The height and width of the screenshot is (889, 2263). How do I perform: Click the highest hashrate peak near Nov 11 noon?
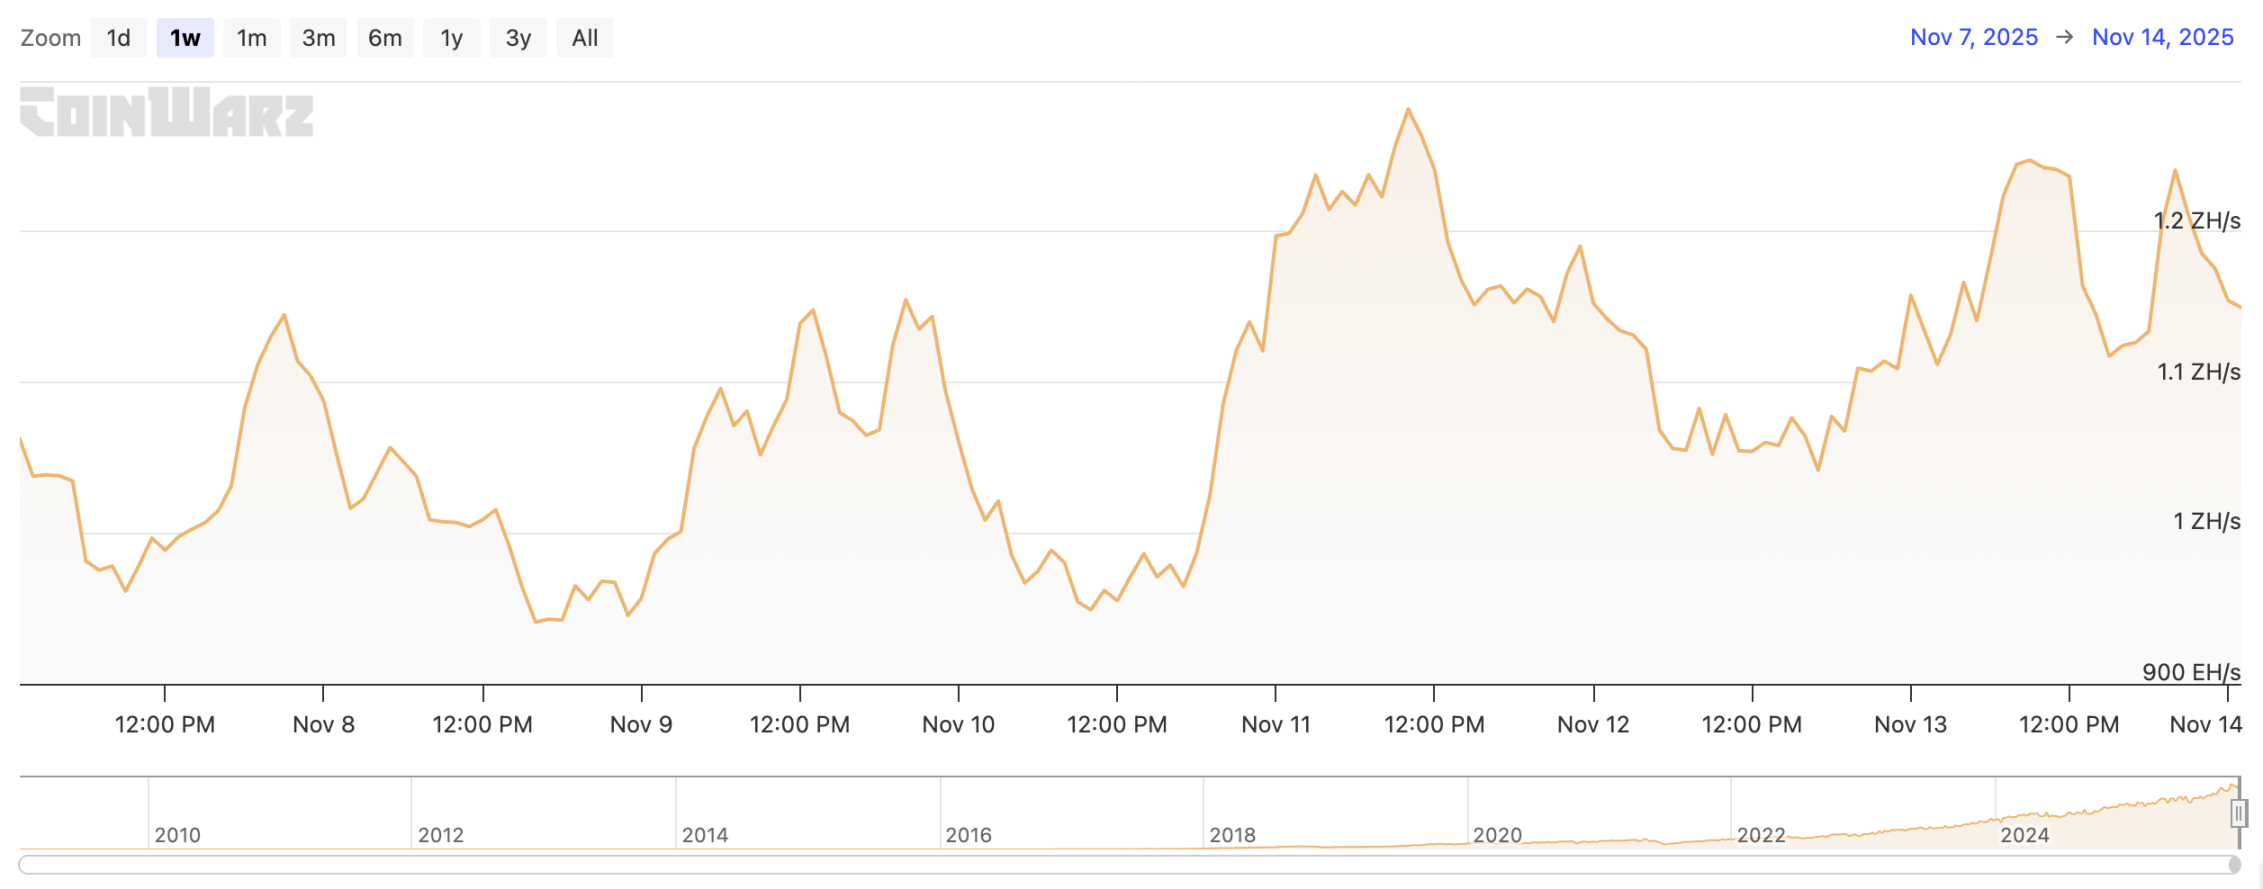click(x=1408, y=109)
